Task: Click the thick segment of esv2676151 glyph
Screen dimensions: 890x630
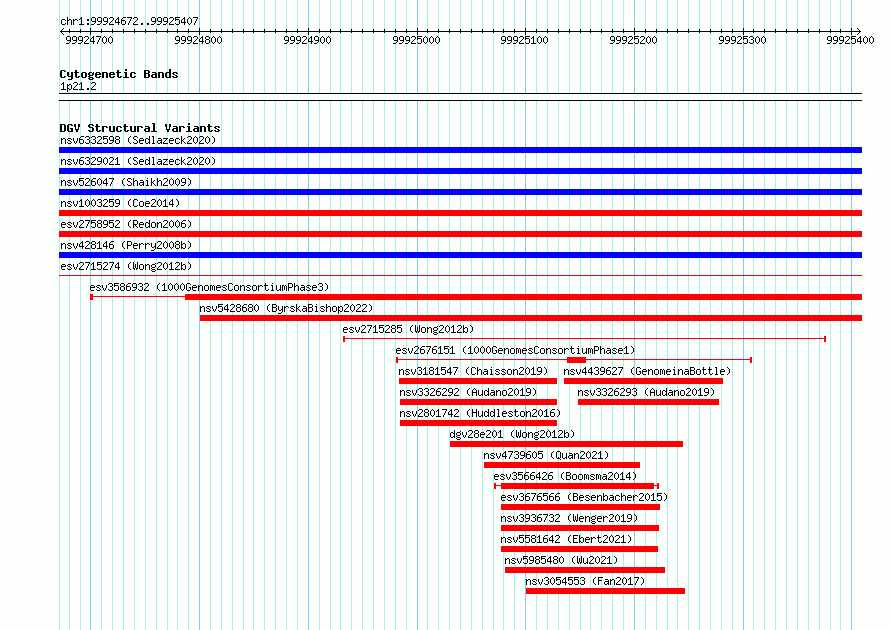Action: (x=577, y=360)
